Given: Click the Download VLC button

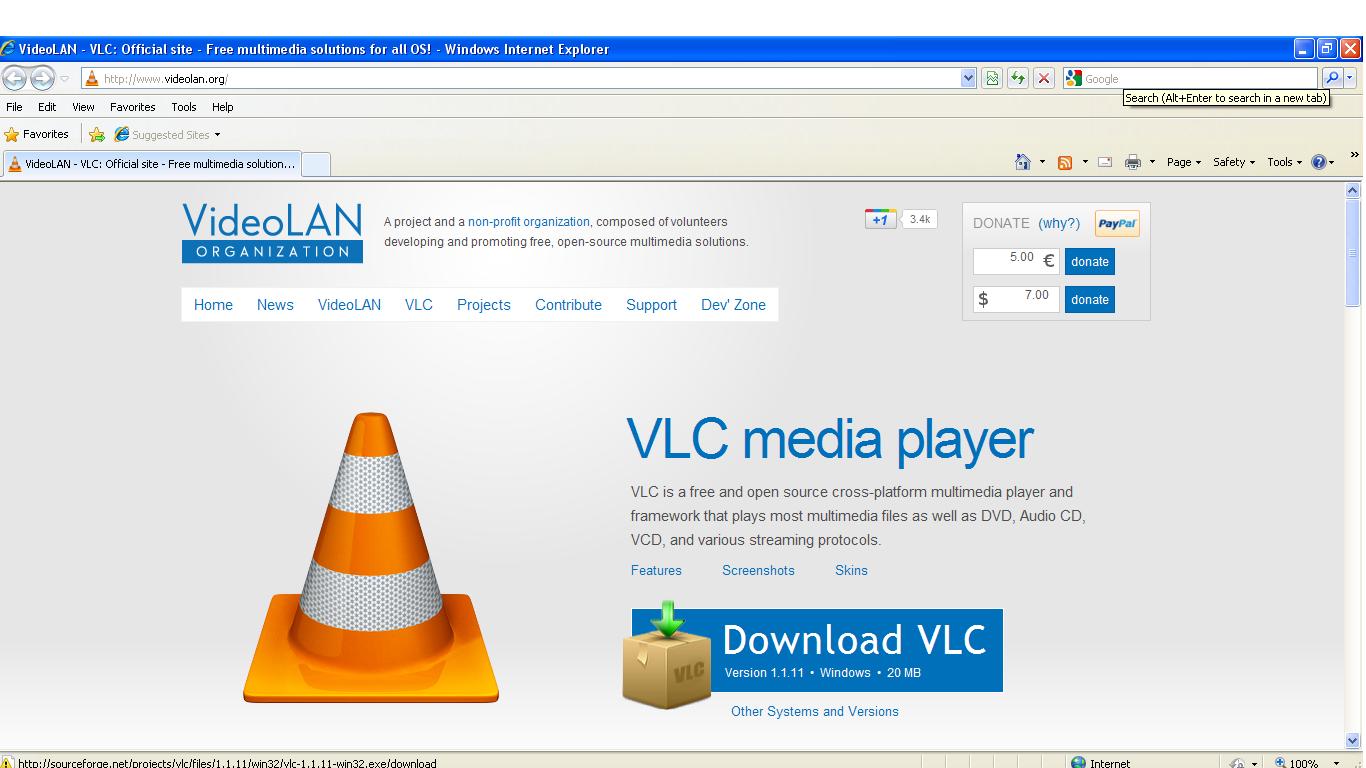Looking at the screenshot, I should (x=817, y=650).
